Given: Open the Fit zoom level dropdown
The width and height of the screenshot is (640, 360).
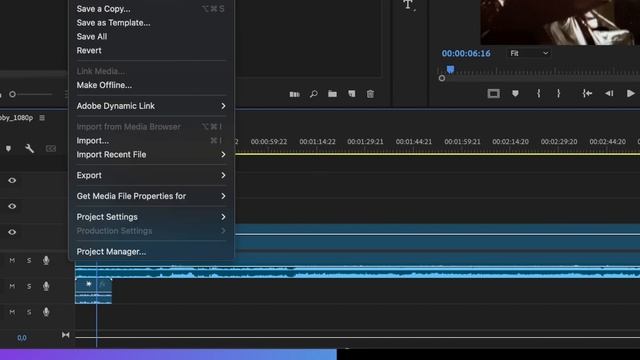Looking at the screenshot, I should [x=529, y=53].
